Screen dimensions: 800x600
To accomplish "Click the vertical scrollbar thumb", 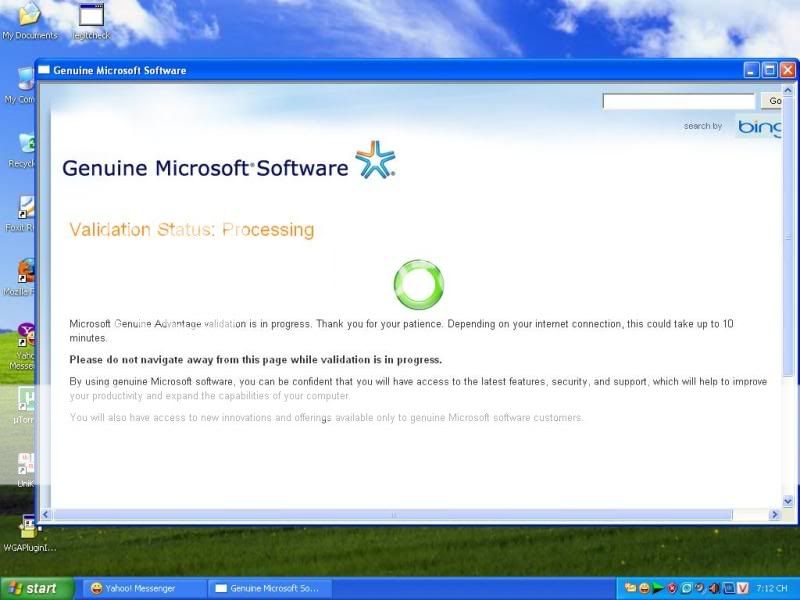I will tap(788, 238).
